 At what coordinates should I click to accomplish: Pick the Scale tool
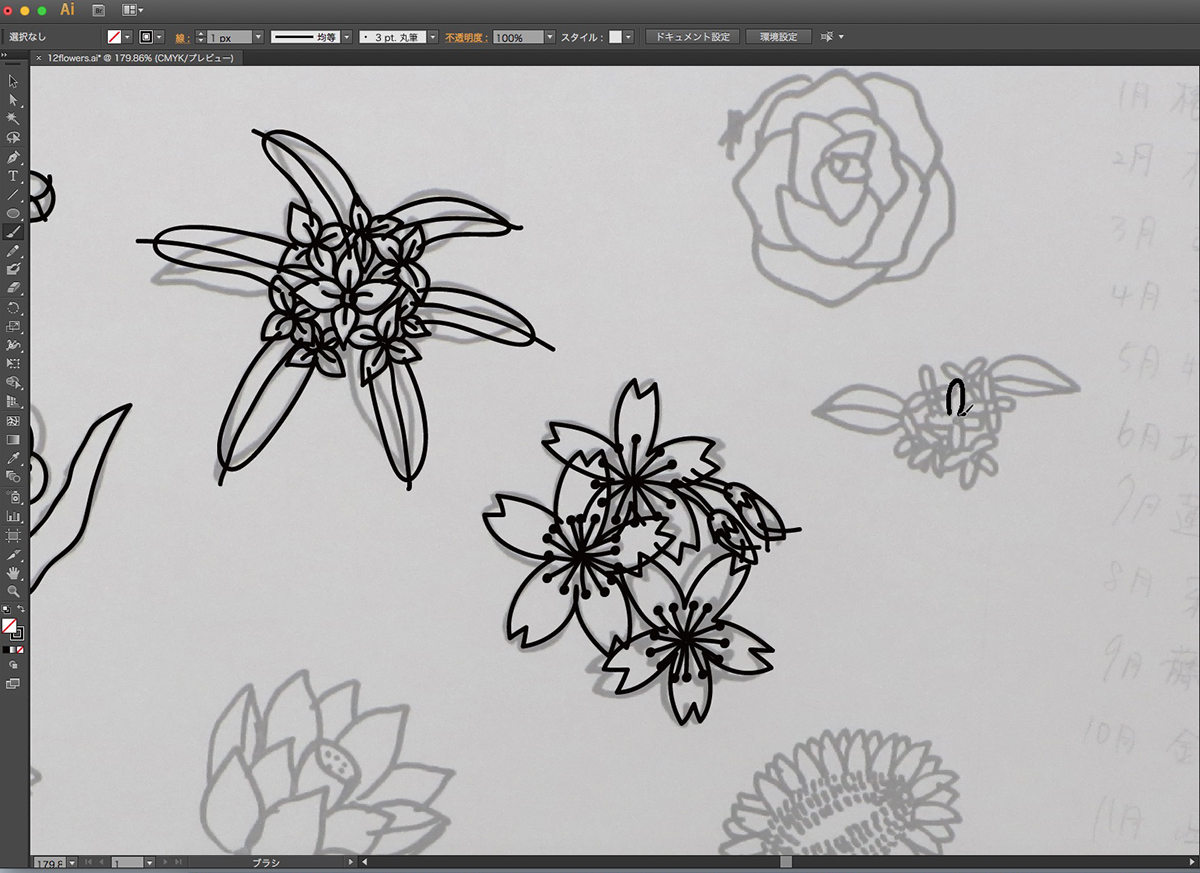pos(13,326)
